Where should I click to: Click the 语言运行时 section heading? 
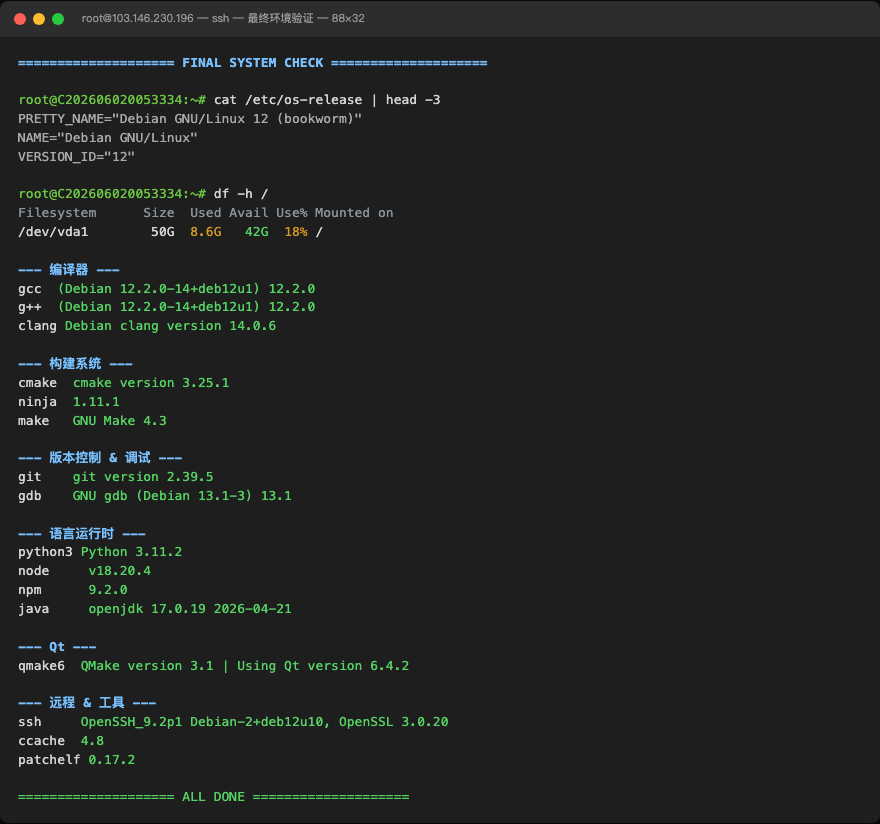(82, 534)
